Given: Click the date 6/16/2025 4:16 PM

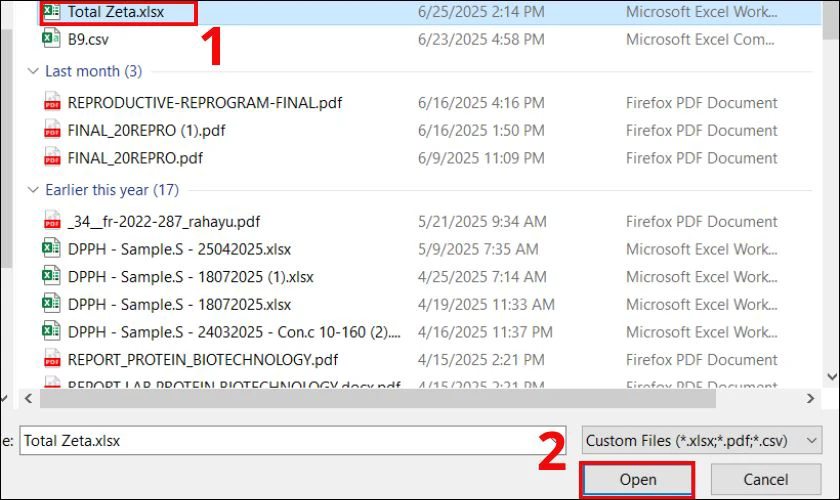Looking at the screenshot, I should click(x=481, y=103).
